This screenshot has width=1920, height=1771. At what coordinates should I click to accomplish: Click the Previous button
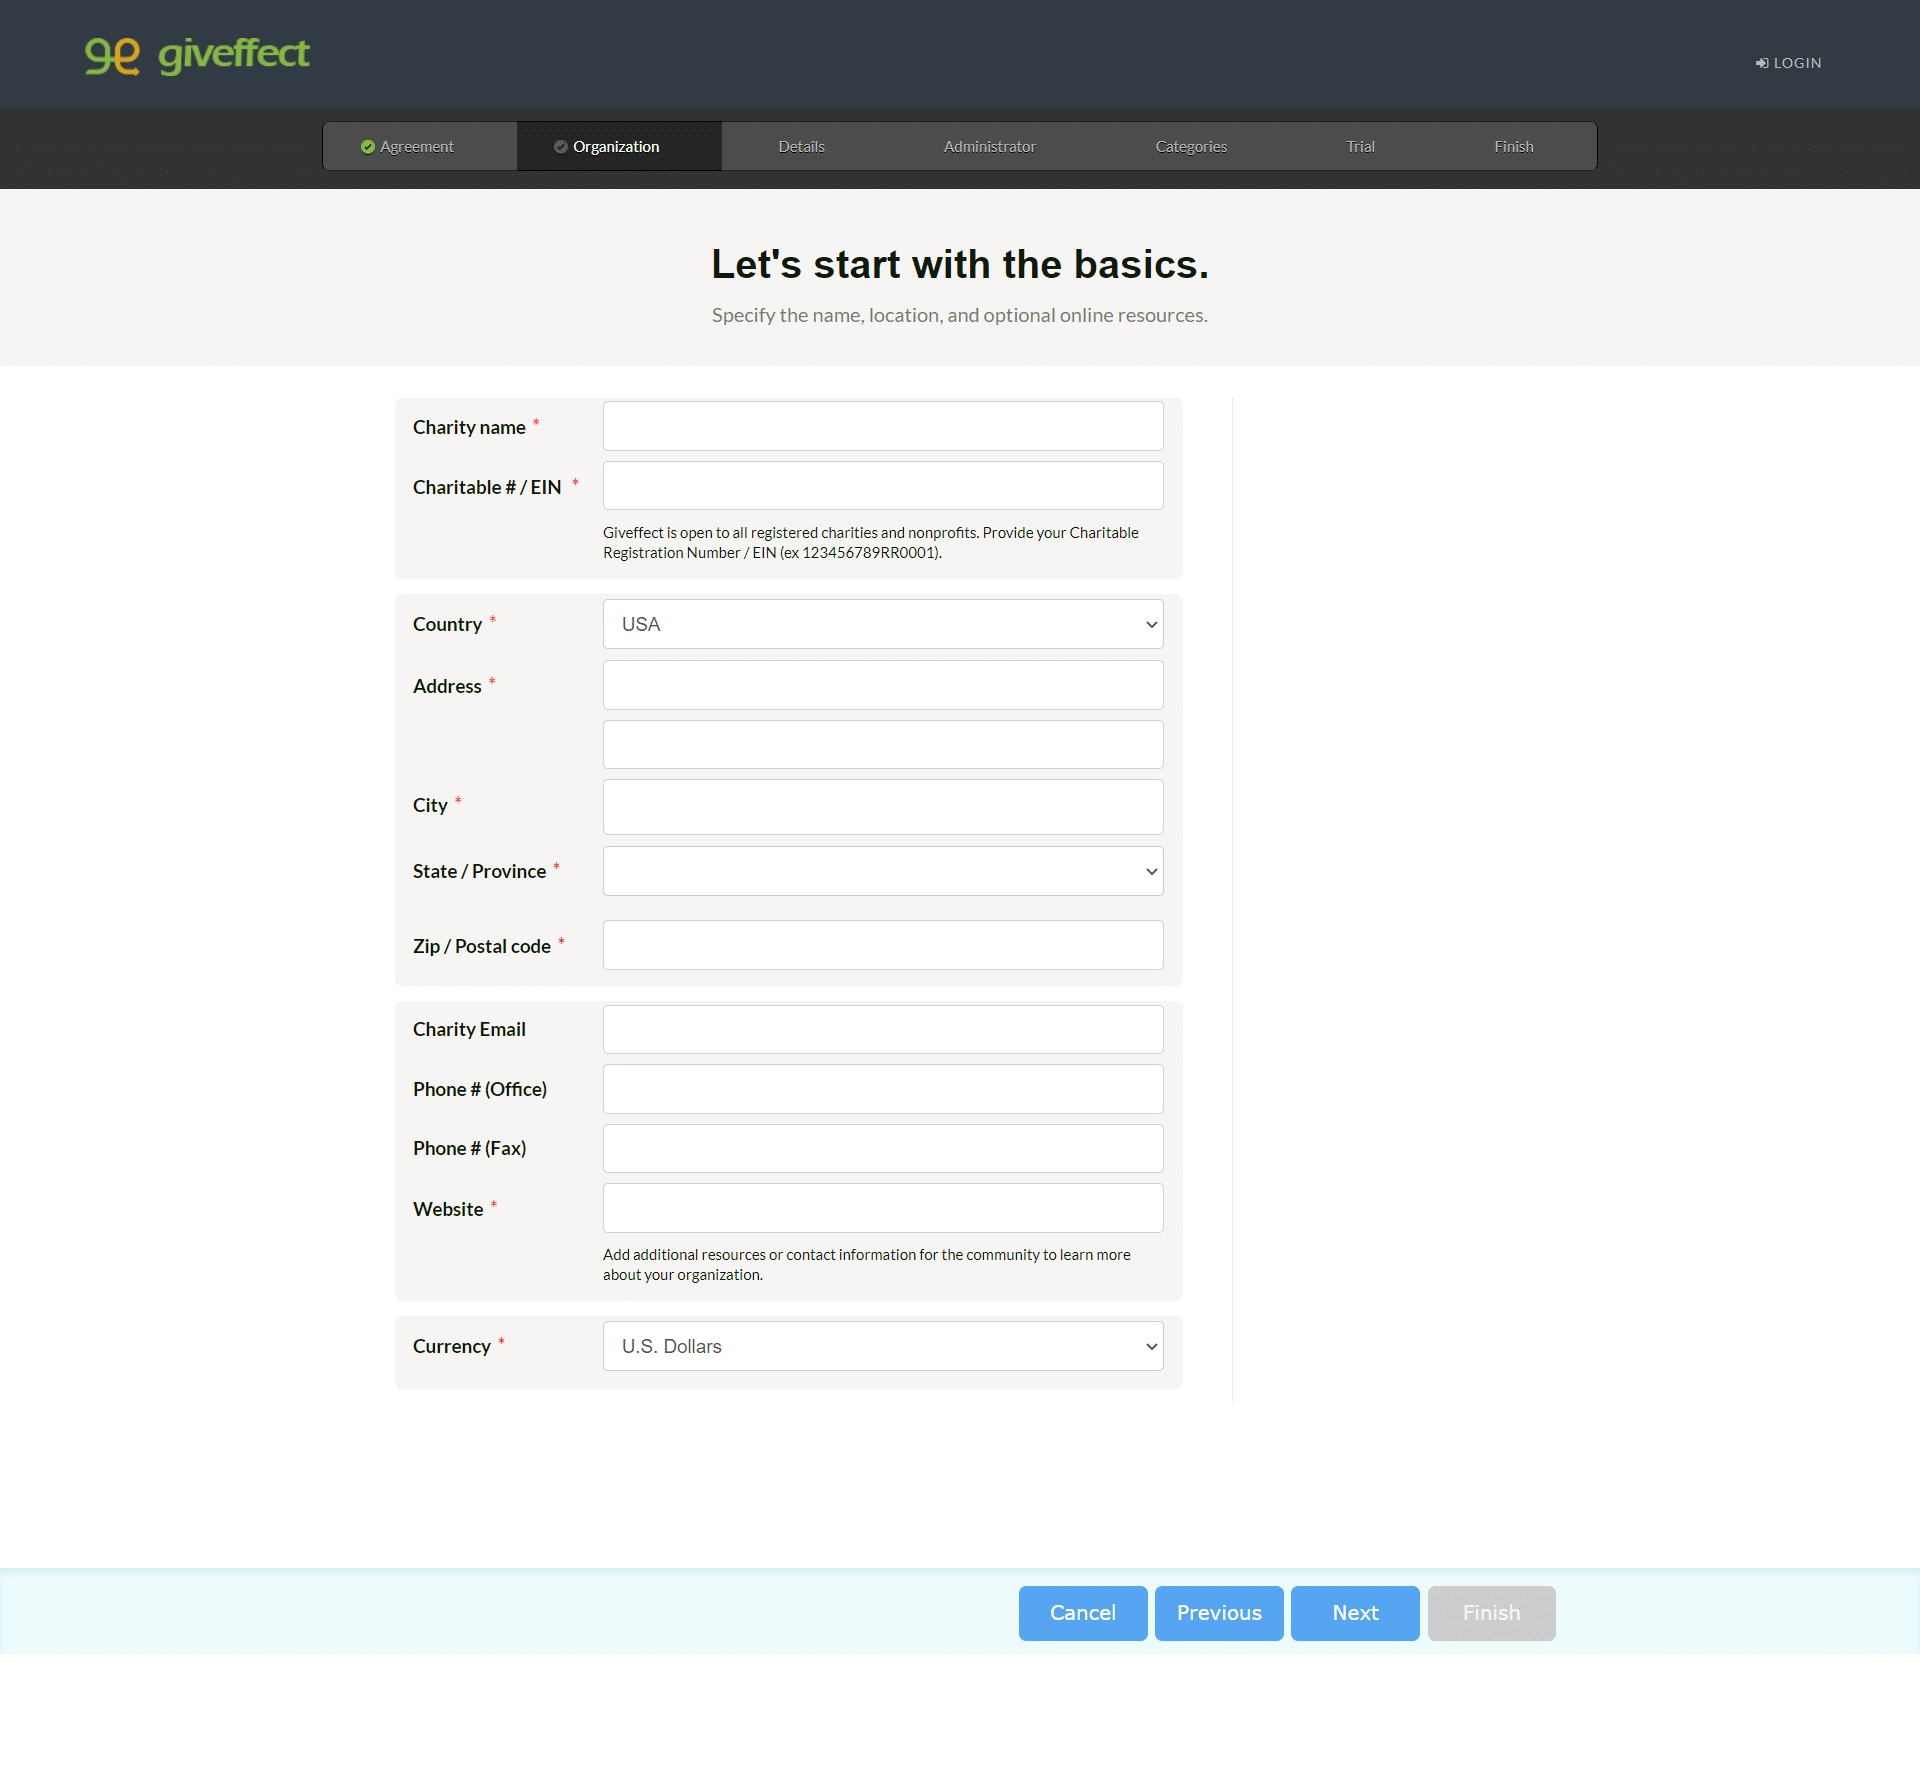coord(1219,1612)
